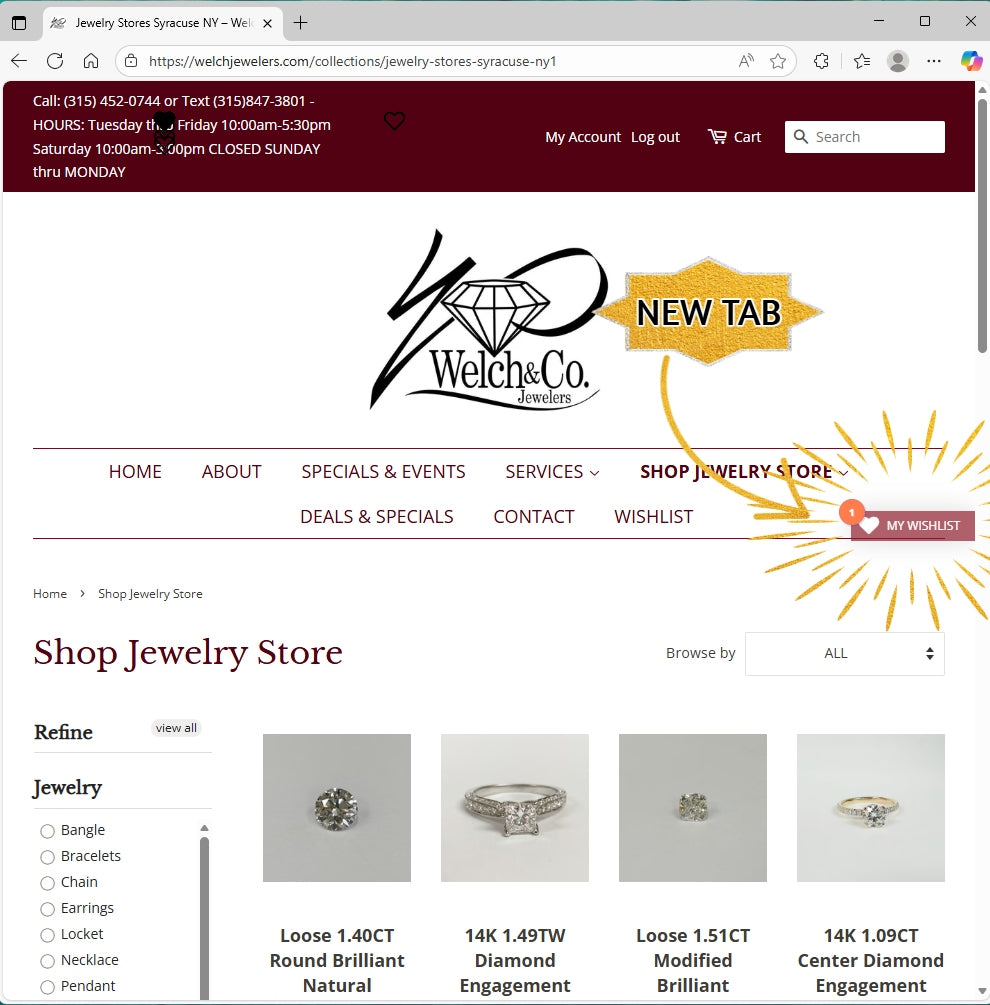The height and width of the screenshot is (1005, 990).
Task: Select the Earrings filter option
Action: tap(77, 908)
